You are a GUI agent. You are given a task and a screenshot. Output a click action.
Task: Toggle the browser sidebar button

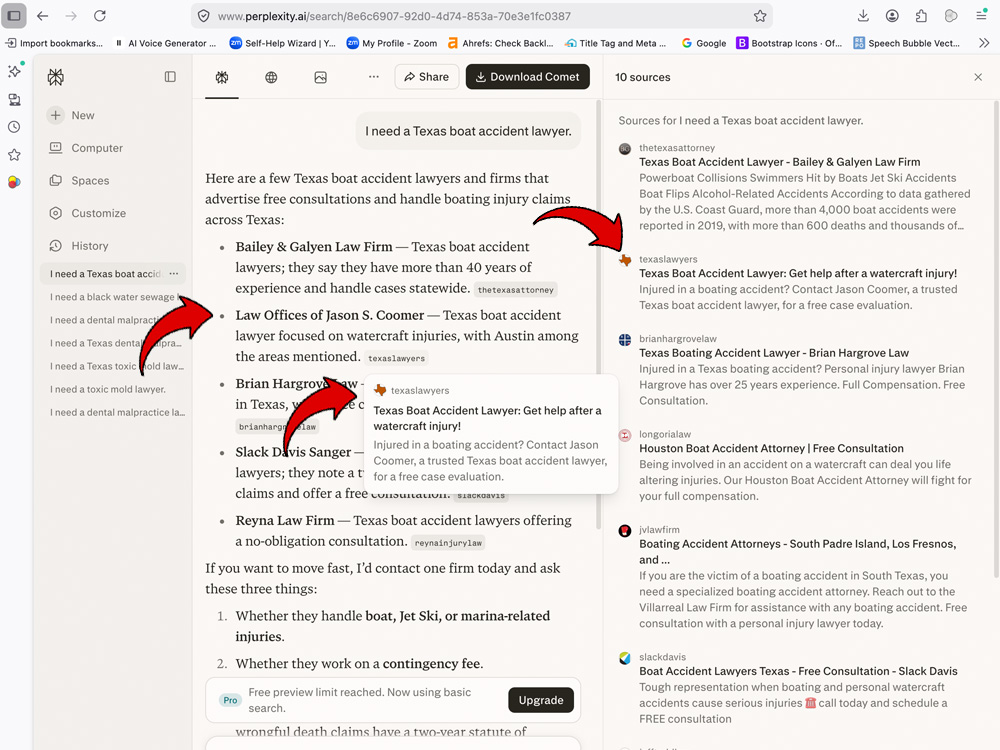[14, 16]
